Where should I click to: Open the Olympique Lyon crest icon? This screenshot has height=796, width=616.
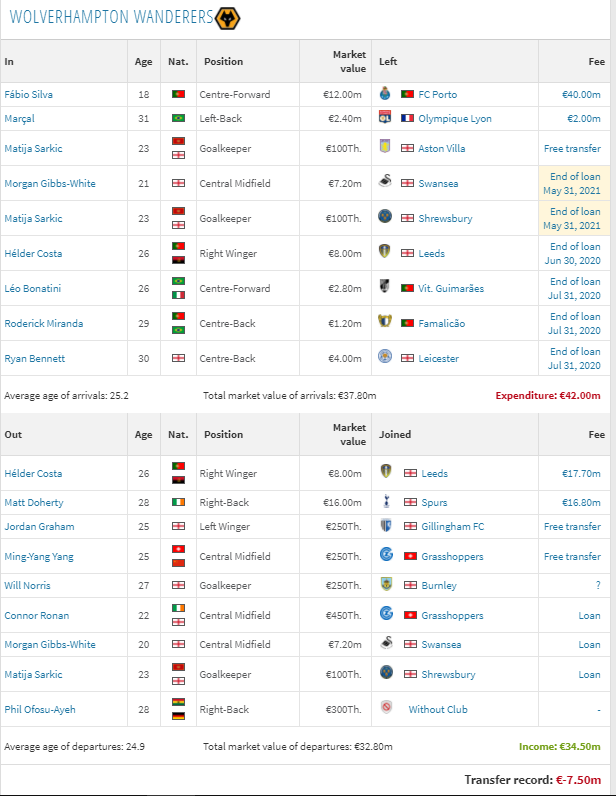385,118
